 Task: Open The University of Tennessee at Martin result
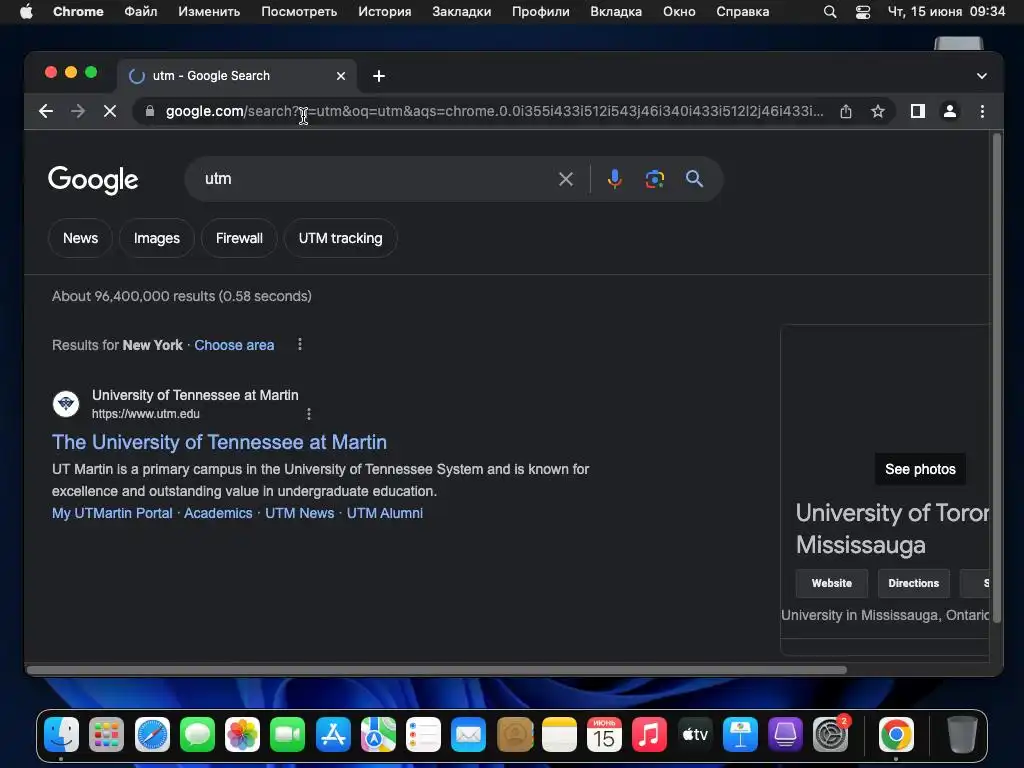point(219,442)
